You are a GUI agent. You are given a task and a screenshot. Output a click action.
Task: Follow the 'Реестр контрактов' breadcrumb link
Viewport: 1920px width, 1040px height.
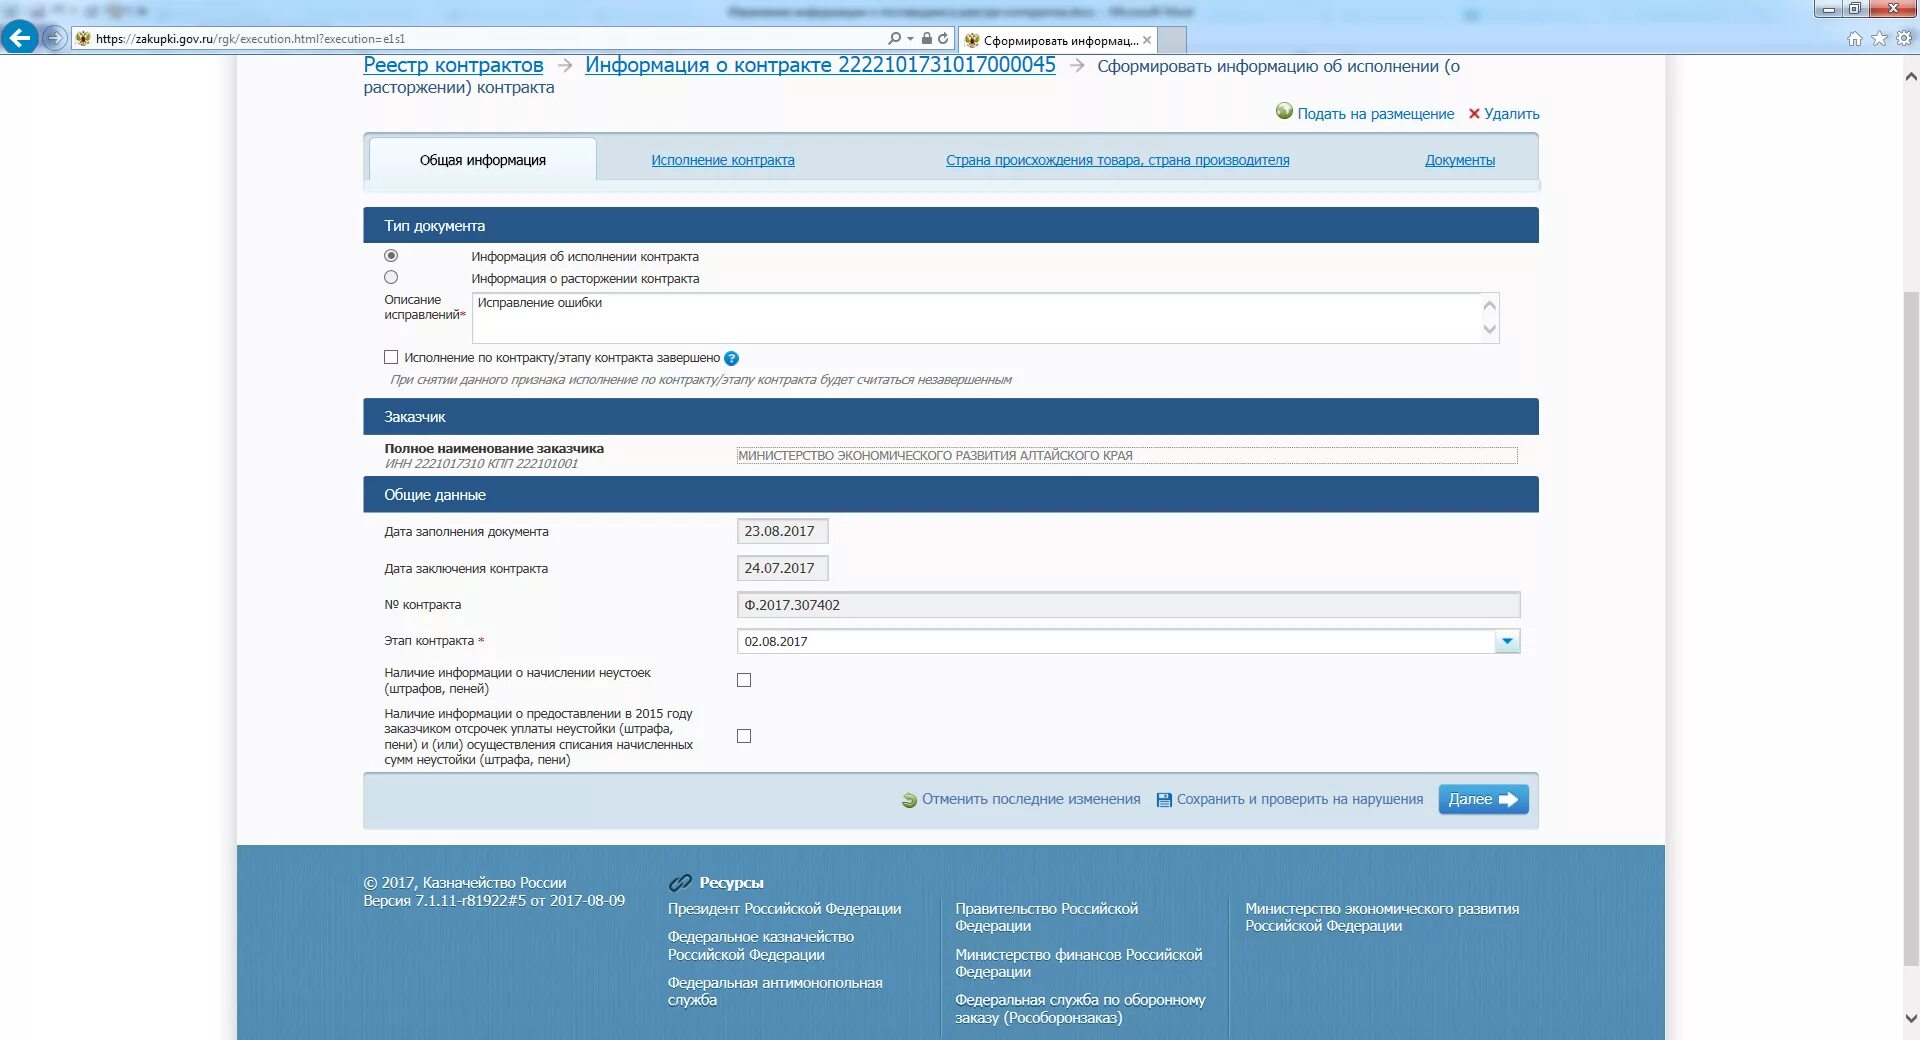[453, 65]
